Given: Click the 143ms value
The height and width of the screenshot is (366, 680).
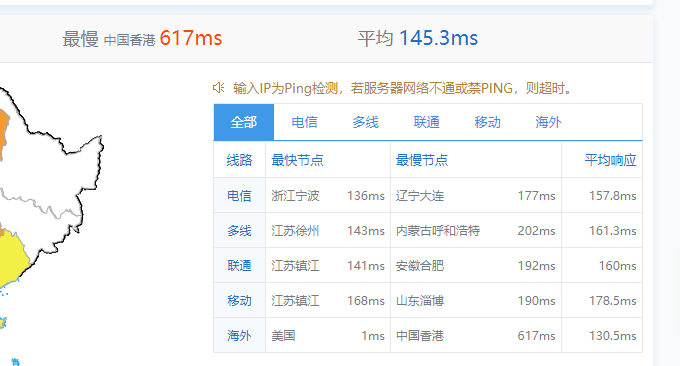Looking at the screenshot, I should 366,231.
